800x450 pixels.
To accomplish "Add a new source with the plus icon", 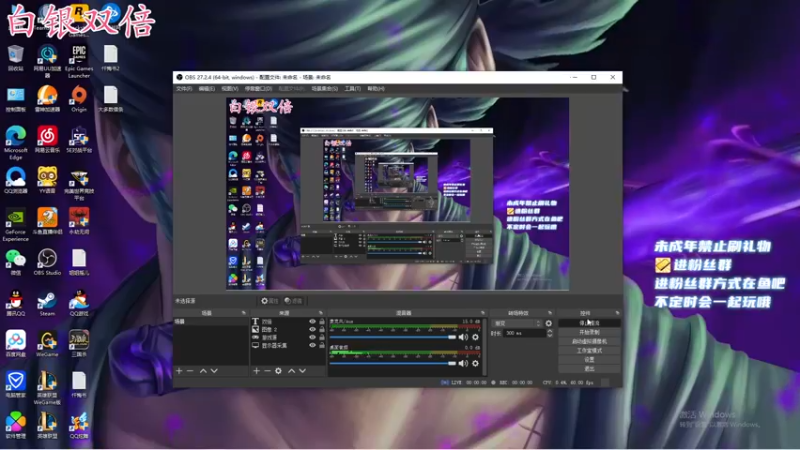I will click(256, 371).
